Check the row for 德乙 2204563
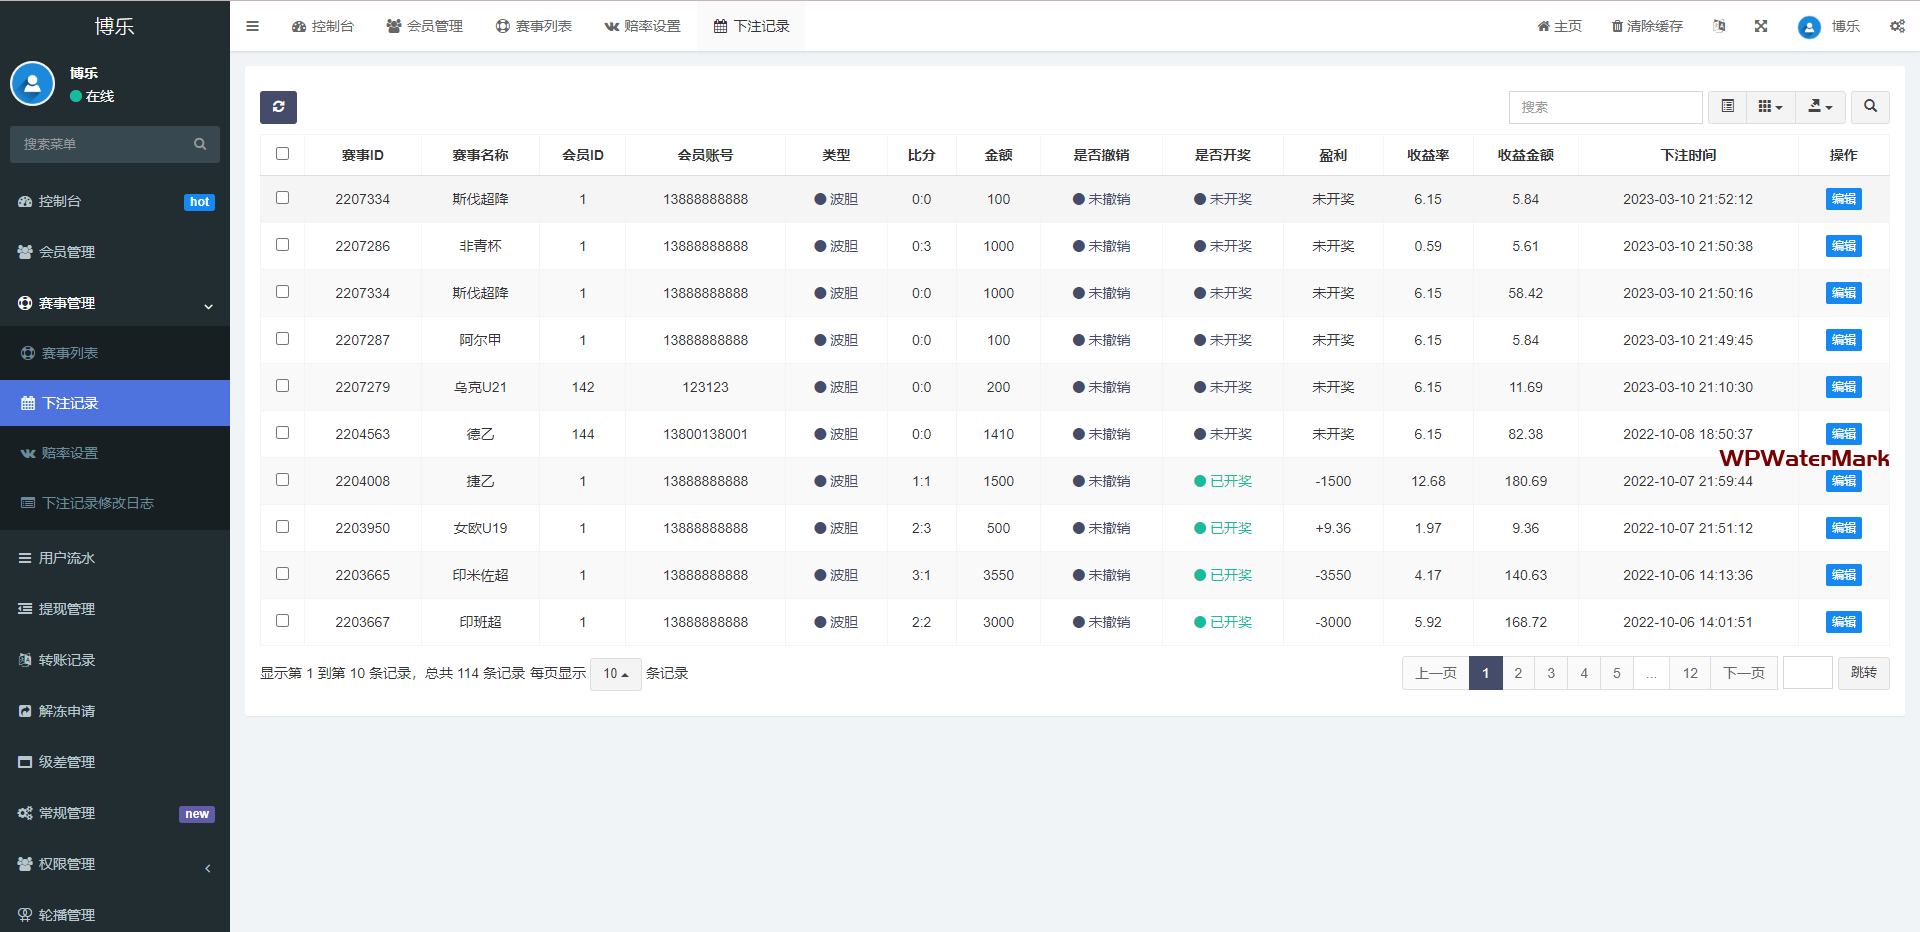This screenshot has width=1920, height=932. (282, 433)
